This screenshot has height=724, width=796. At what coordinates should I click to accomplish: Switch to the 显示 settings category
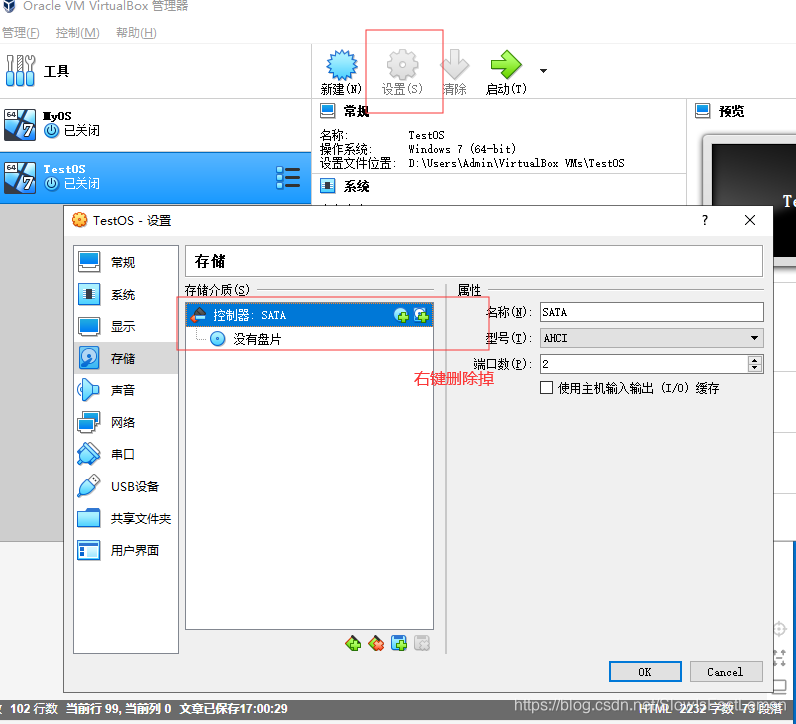click(126, 326)
